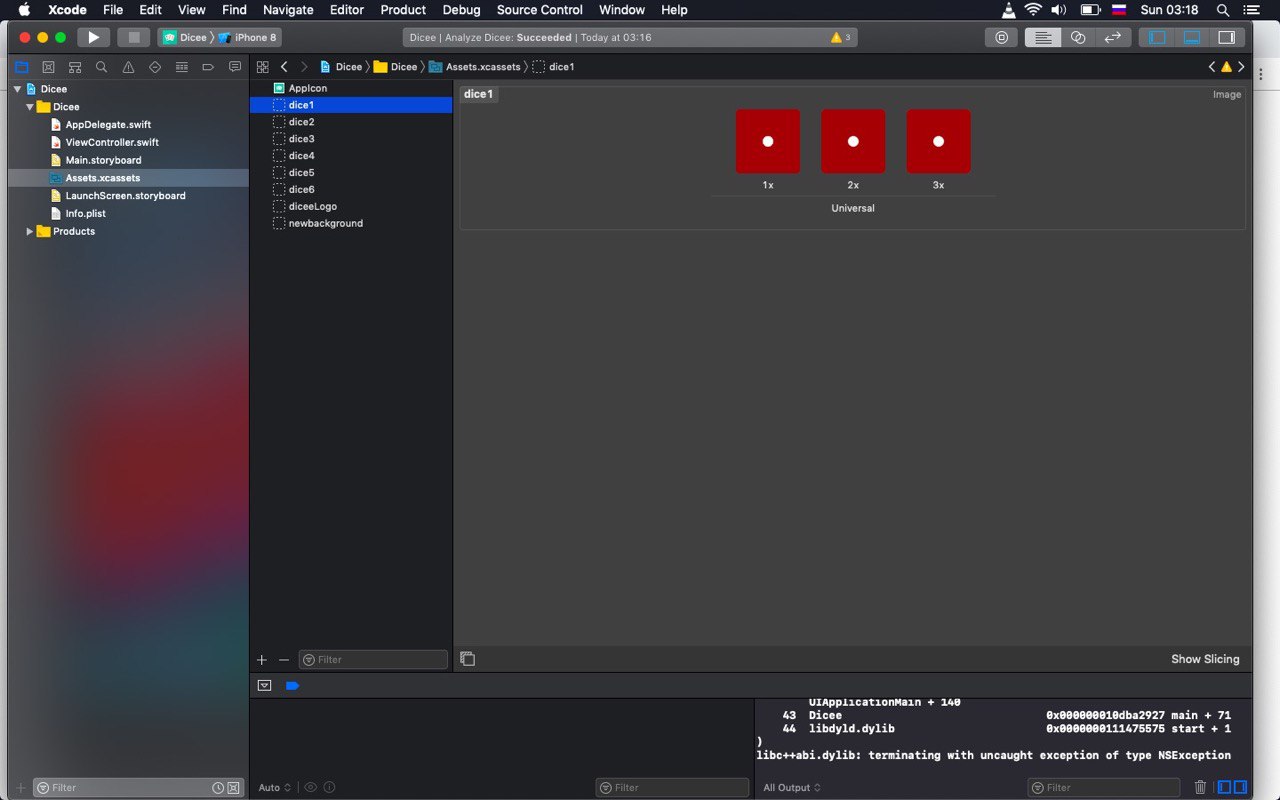This screenshot has height=800, width=1280.
Task: Open the Product menu
Action: pyautogui.click(x=403, y=10)
